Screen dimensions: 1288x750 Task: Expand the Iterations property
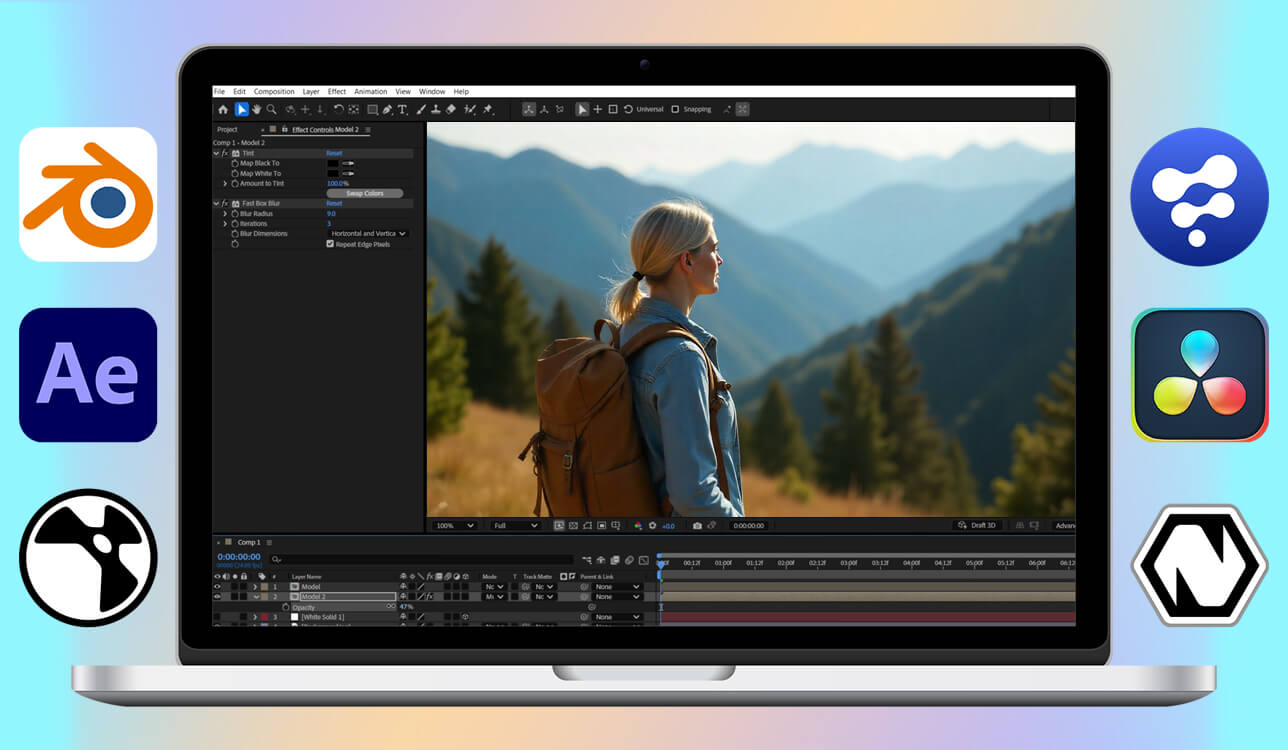[x=225, y=223]
